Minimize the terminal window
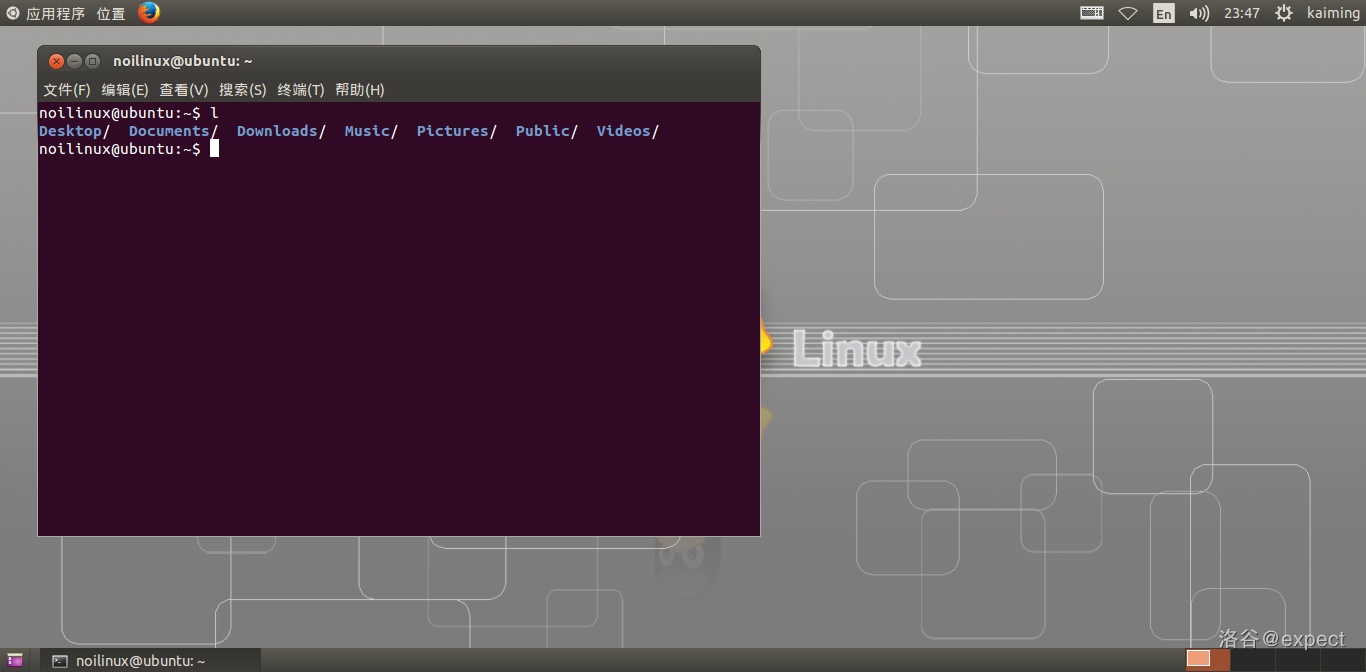The image size is (1366, 672). click(75, 61)
